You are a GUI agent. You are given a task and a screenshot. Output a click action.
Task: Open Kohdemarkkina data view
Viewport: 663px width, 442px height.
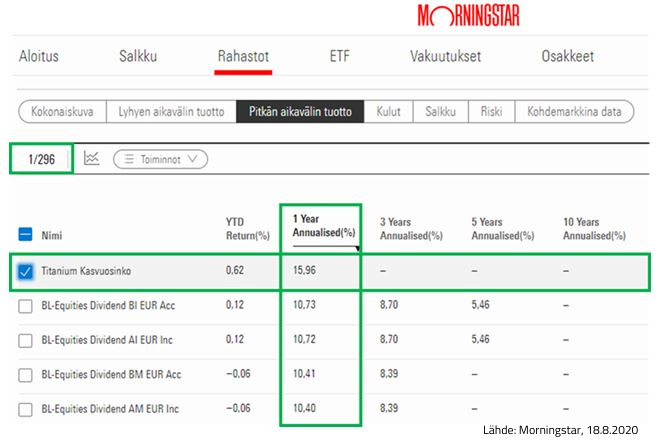click(574, 112)
